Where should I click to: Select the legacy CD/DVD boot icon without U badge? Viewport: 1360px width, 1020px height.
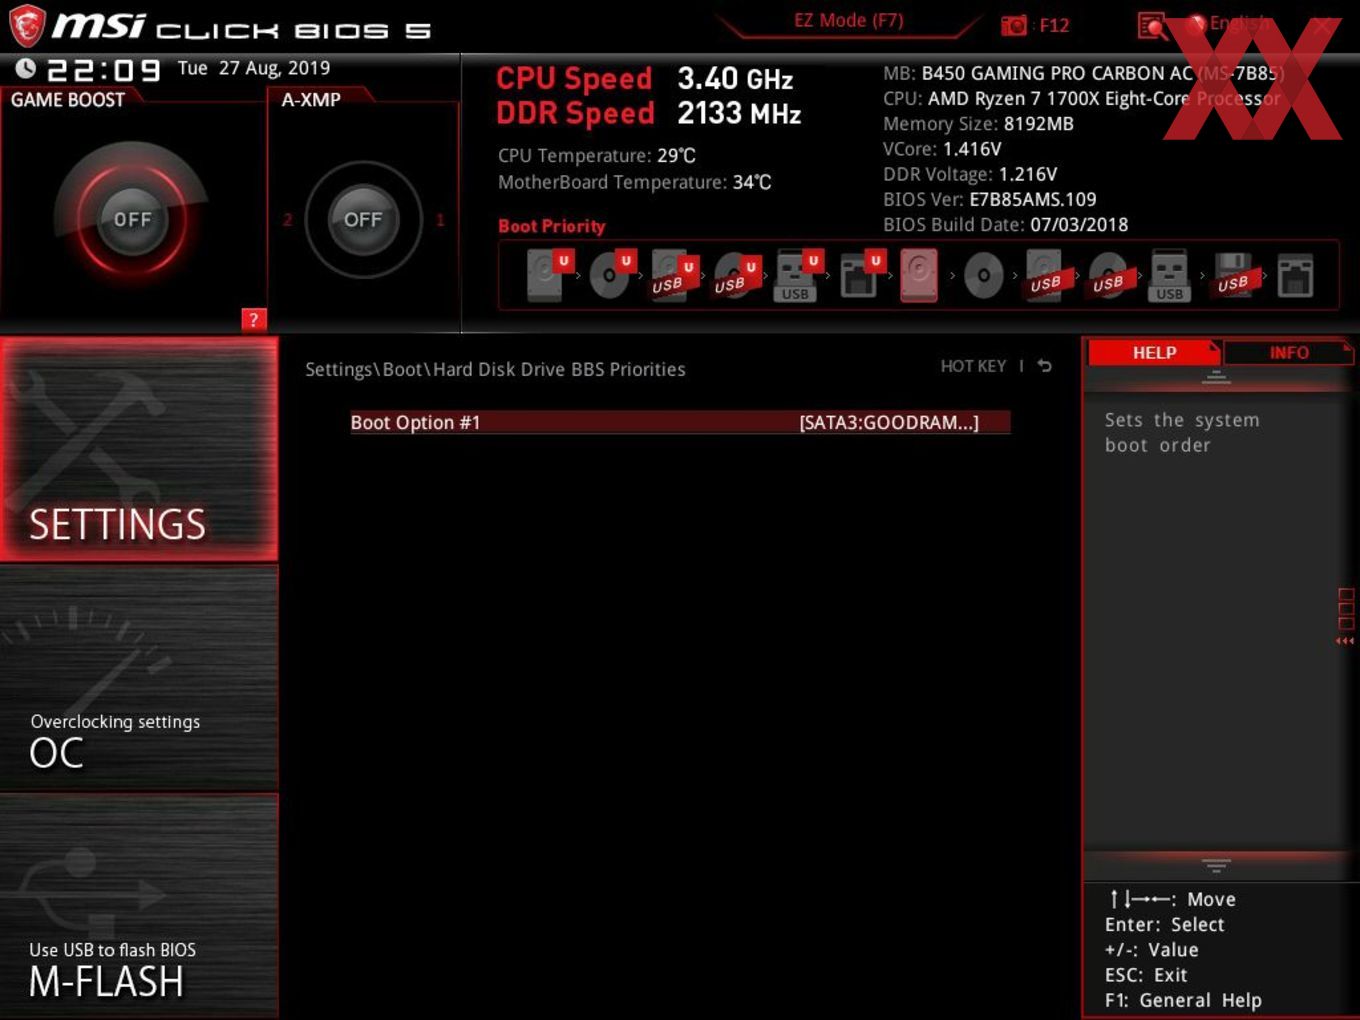tap(983, 275)
